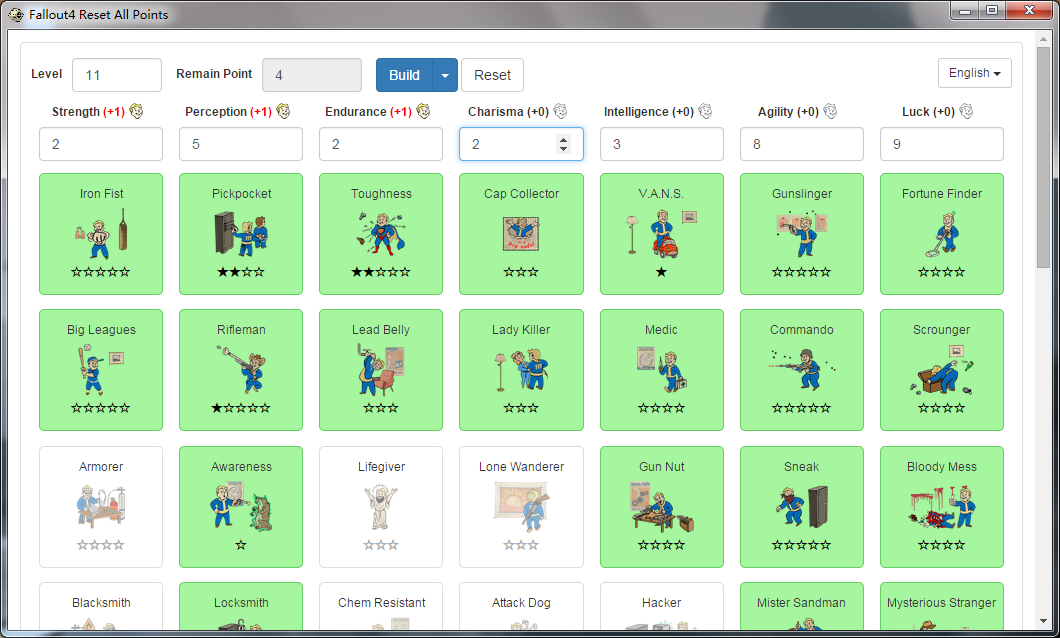This screenshot has height=638, width=1060.
Task: Select the Gunslinger perk card
Action: [802, 234]
